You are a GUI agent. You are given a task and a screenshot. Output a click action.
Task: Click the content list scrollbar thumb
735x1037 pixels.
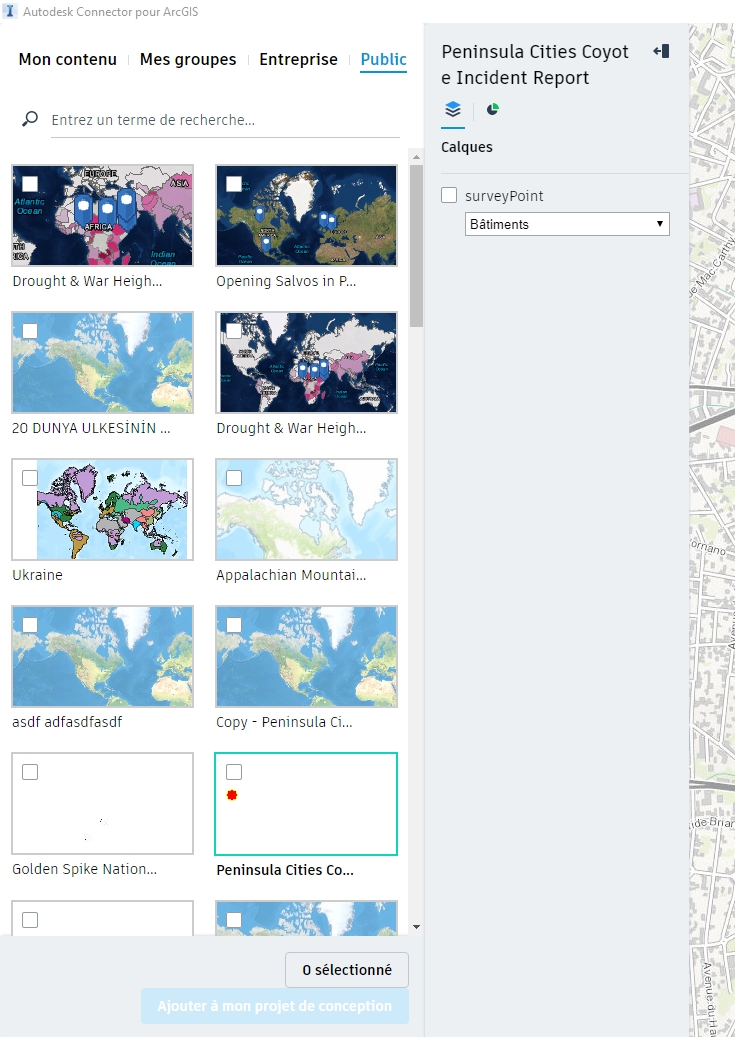[x=416, y=245]
